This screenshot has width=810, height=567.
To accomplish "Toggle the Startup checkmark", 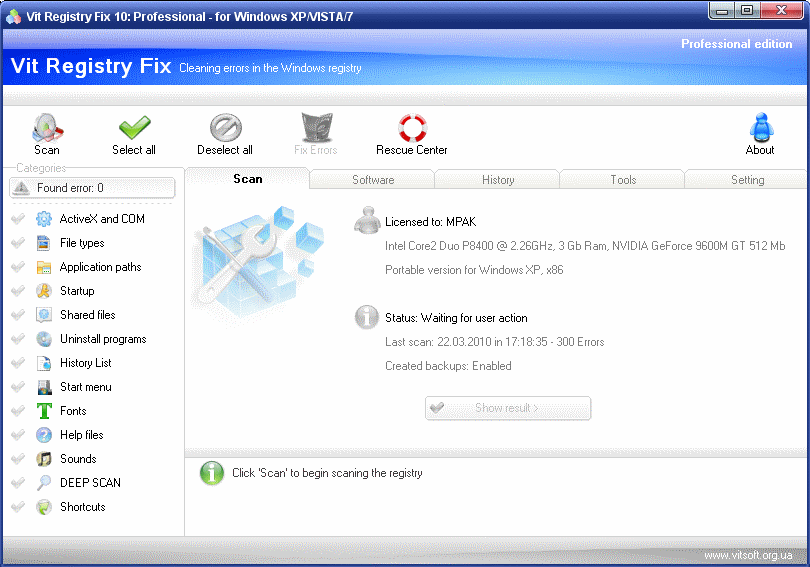I will click(18, 291).
